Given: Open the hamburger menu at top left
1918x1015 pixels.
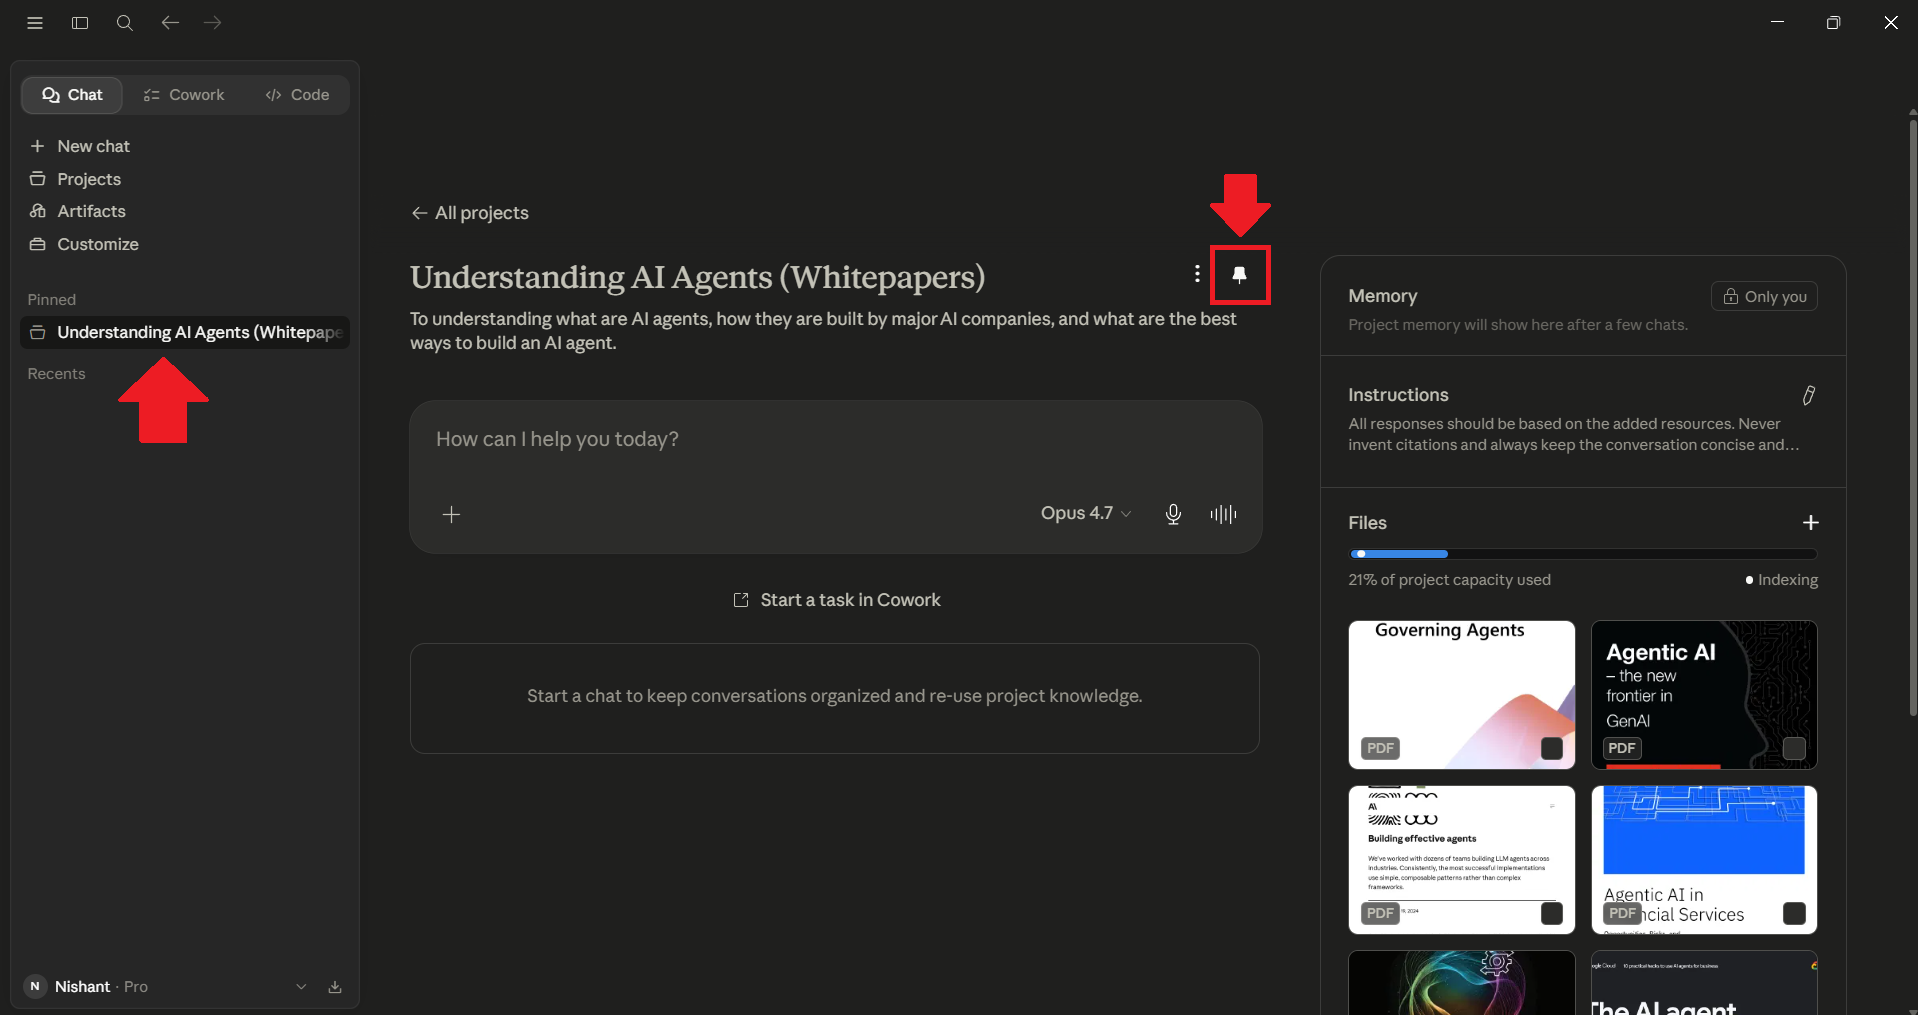Looking at the screenshot, I should [x=35, y=23].
